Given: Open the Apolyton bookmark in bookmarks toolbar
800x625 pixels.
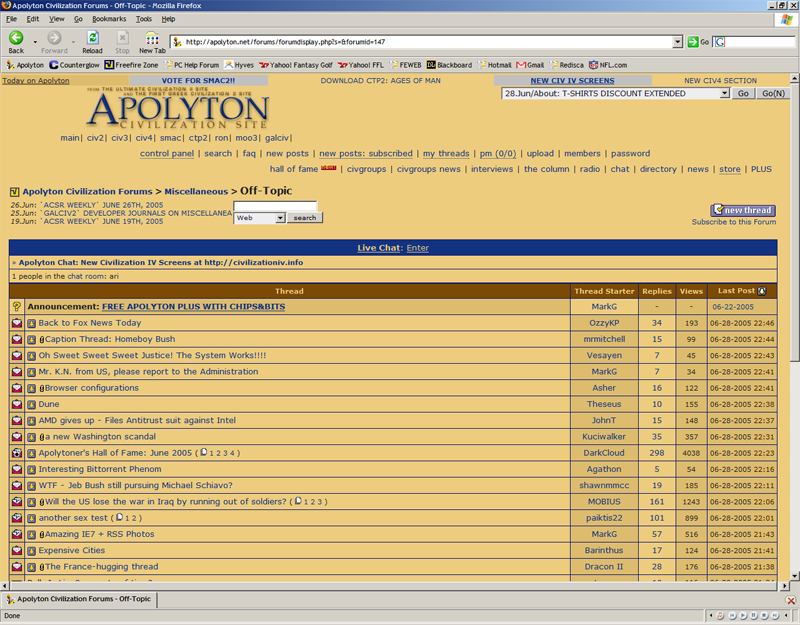Looking at the screenshot, I should coord(25,65).
